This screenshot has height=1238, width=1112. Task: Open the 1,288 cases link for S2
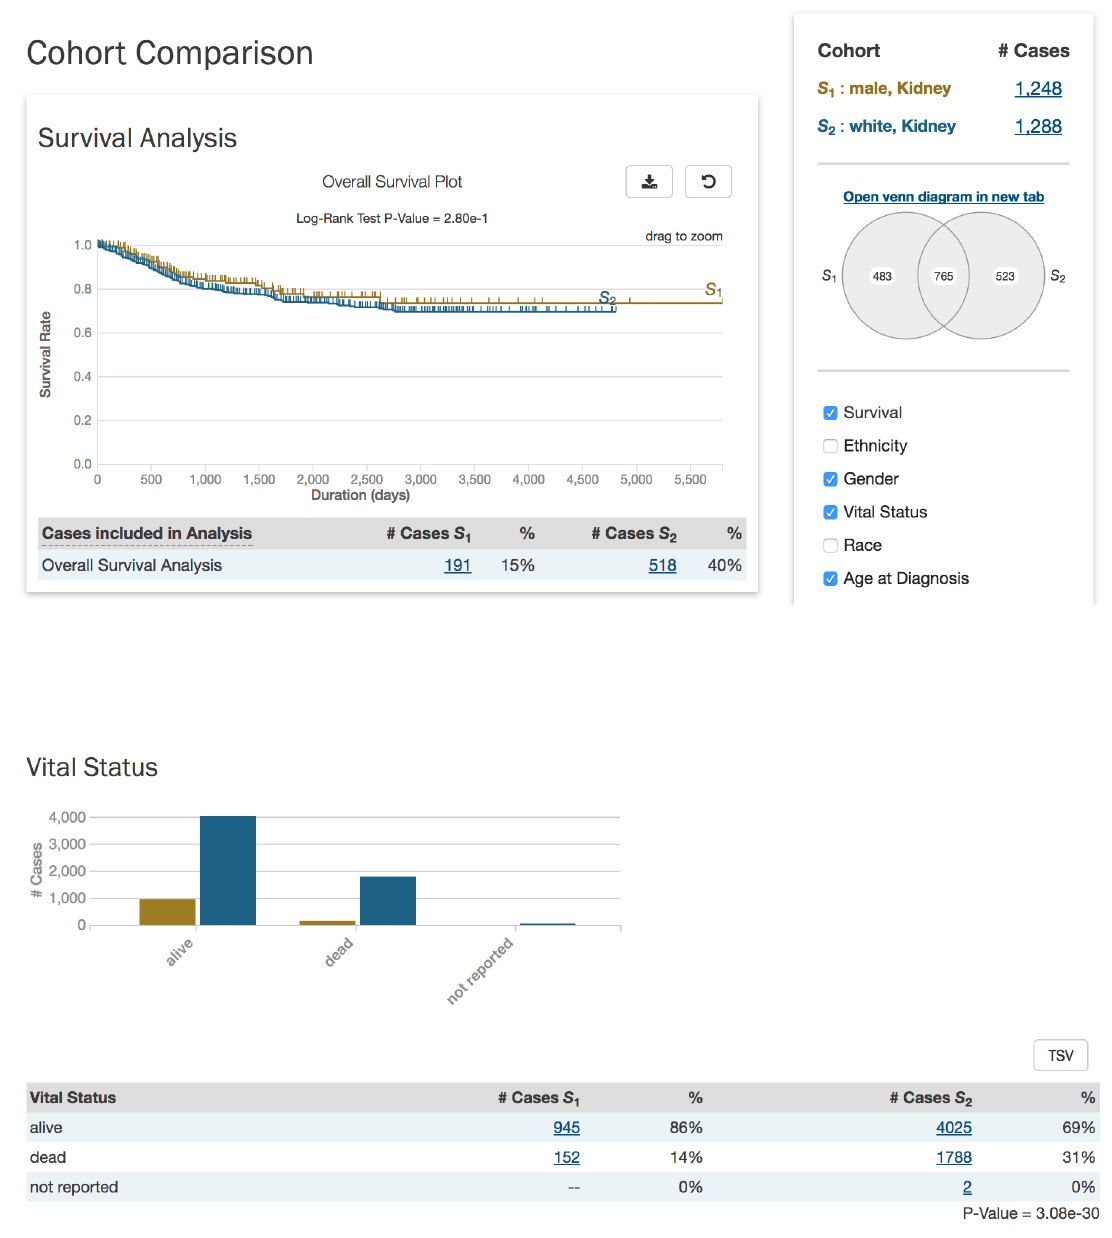pyautogui.click(x=1038, y=127)
